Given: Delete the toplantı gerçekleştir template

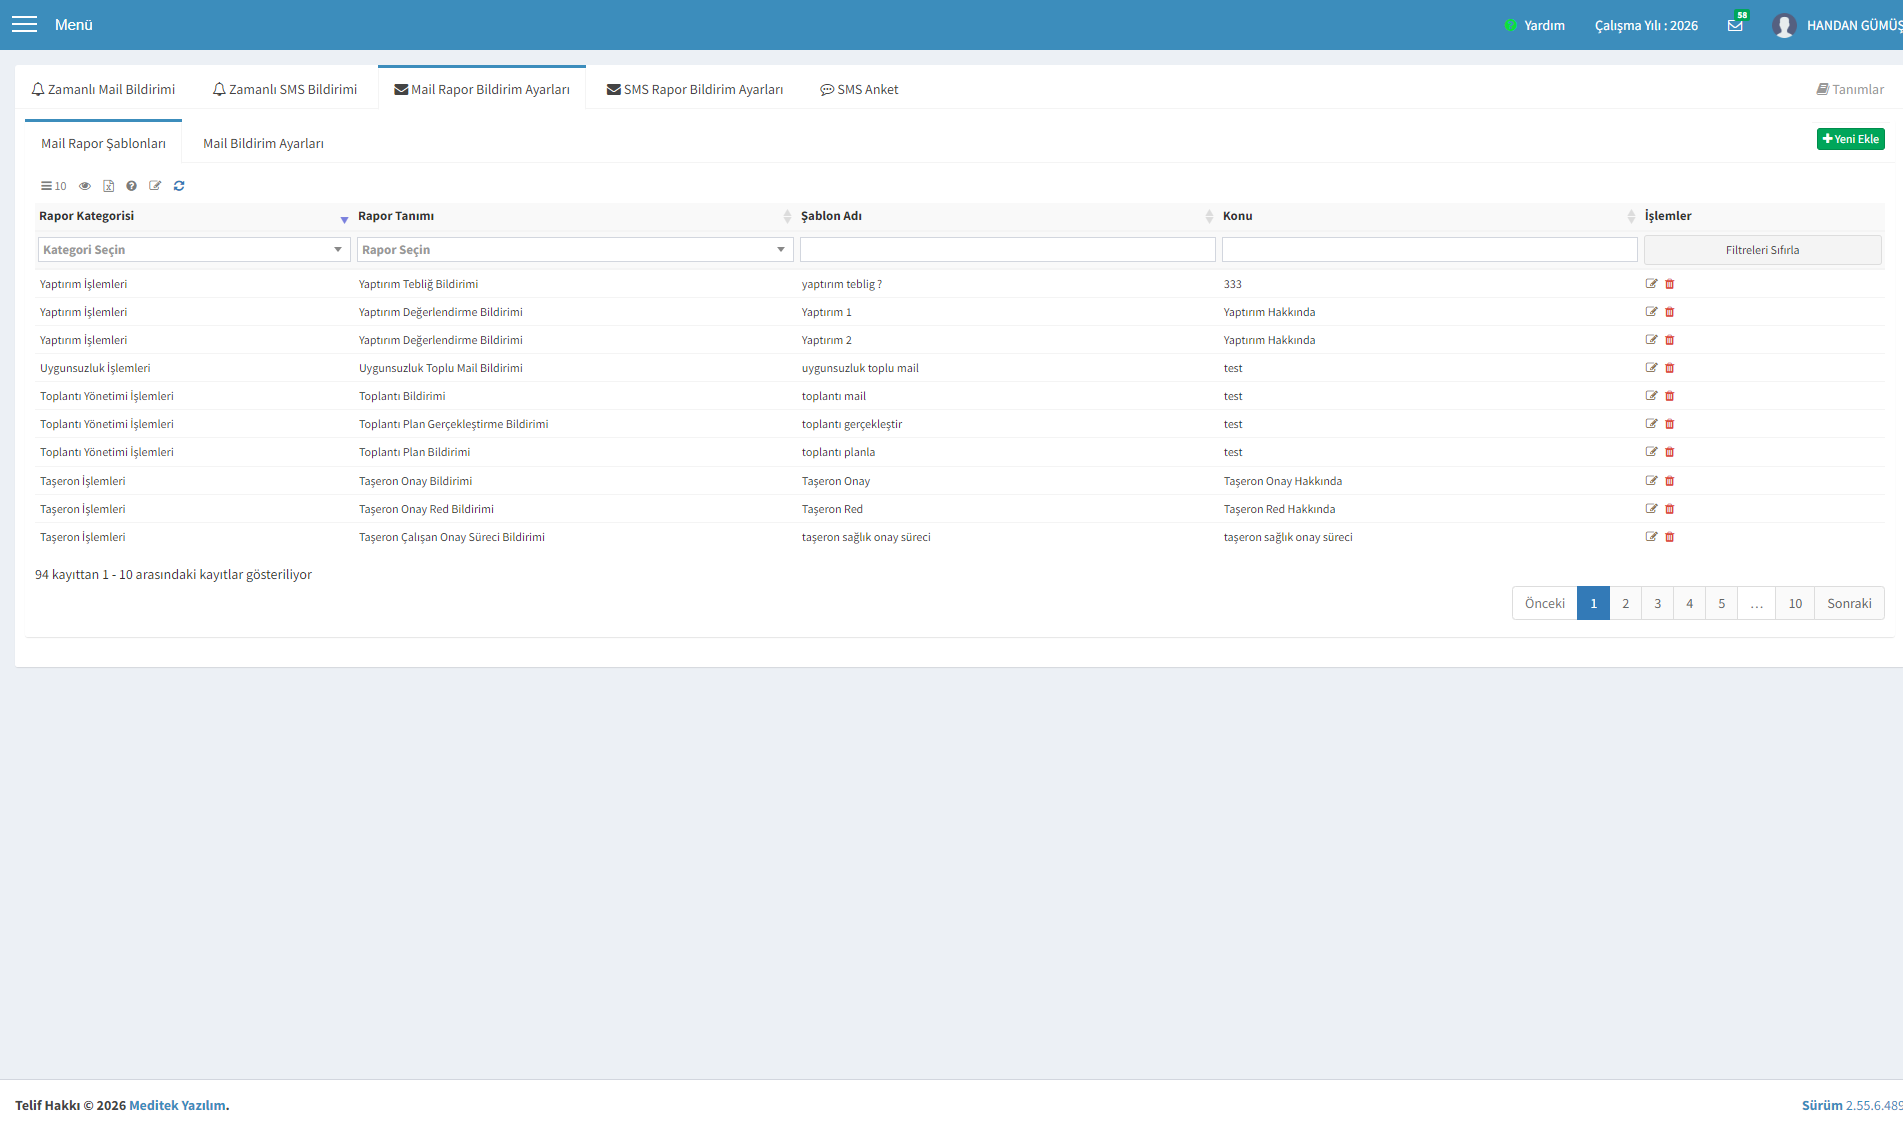Looking at the screenshot, I should coord(1669,424).
